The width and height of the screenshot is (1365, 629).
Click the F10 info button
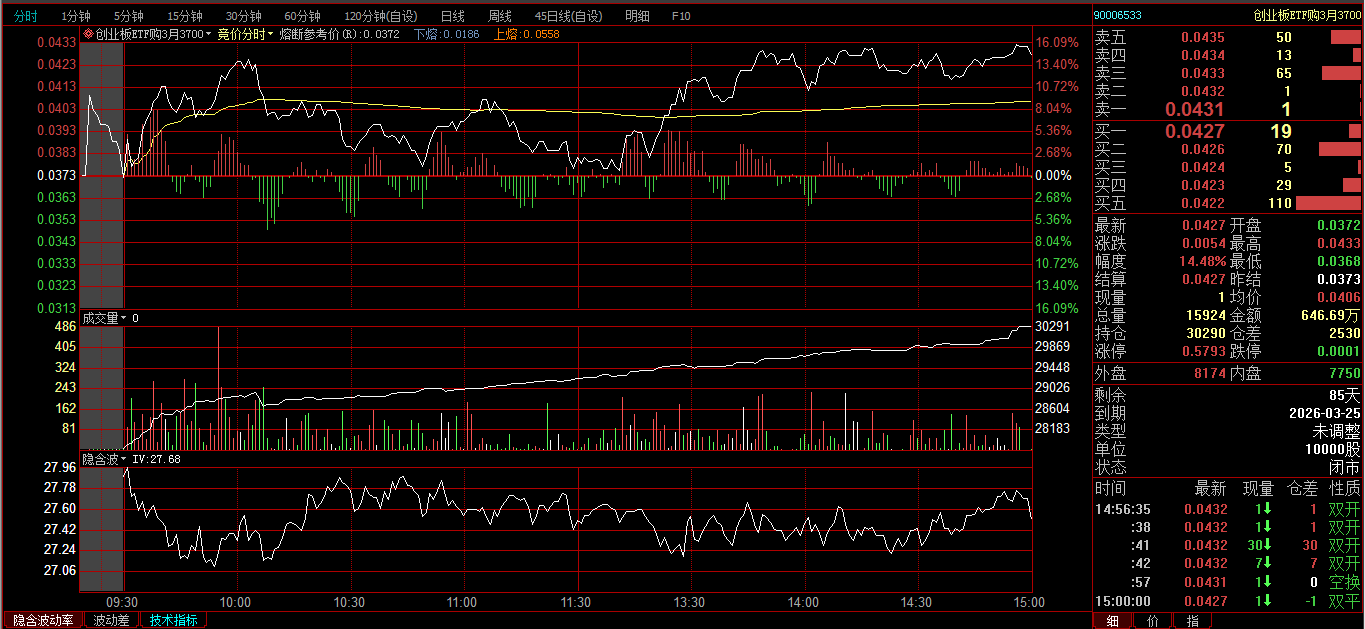coord(681,16)
